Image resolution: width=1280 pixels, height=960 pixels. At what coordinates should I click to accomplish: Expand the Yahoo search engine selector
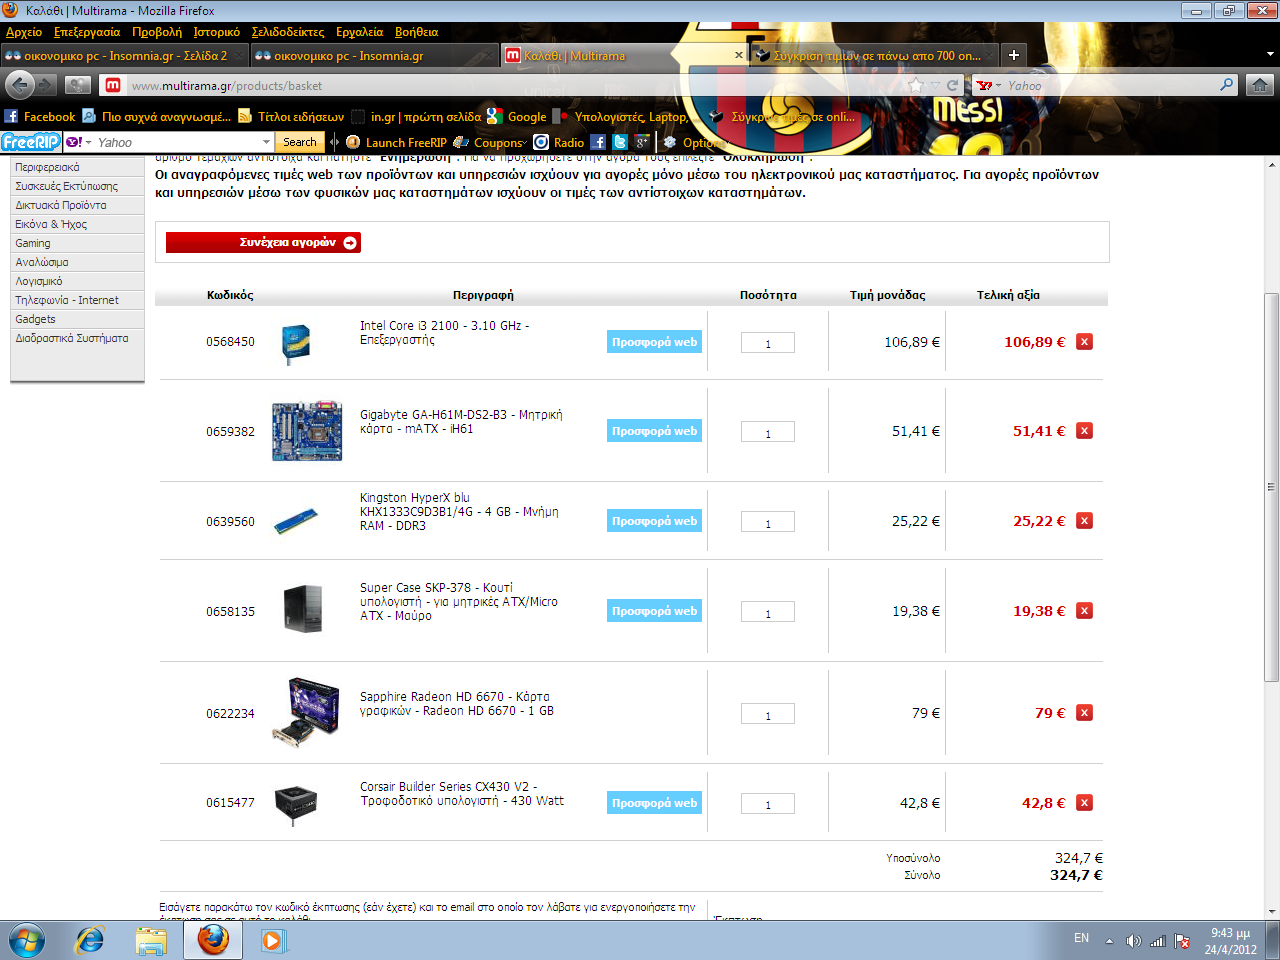click(x=991, y=85)
